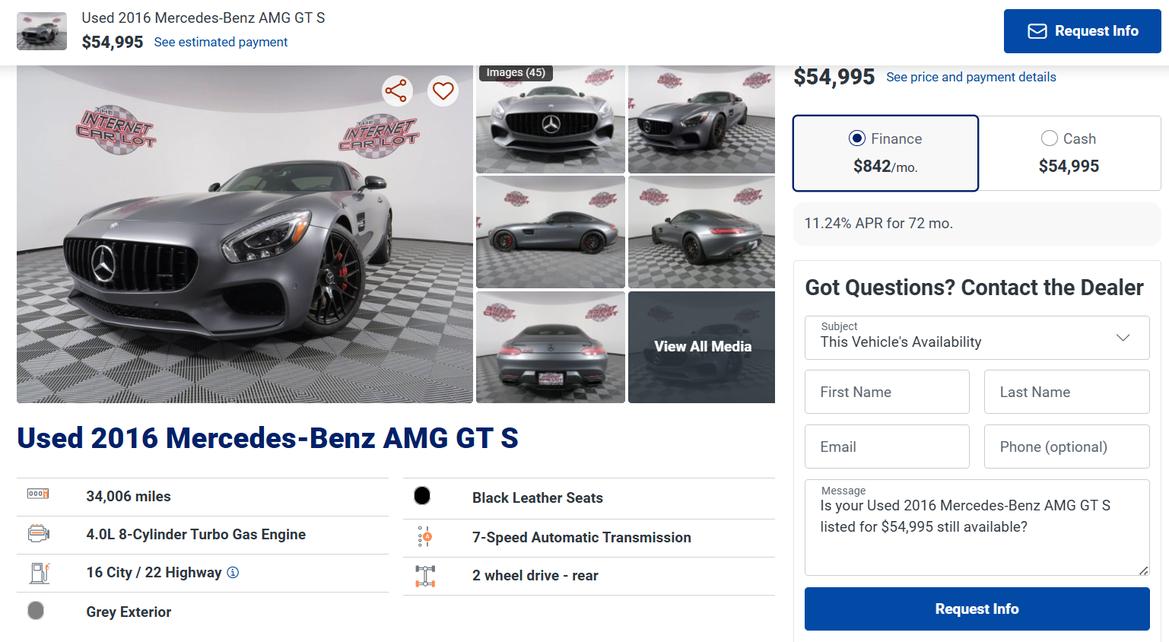Select the Cash payment option
The height and width of the screenshot is (642, 1169).
[1068, 153]
